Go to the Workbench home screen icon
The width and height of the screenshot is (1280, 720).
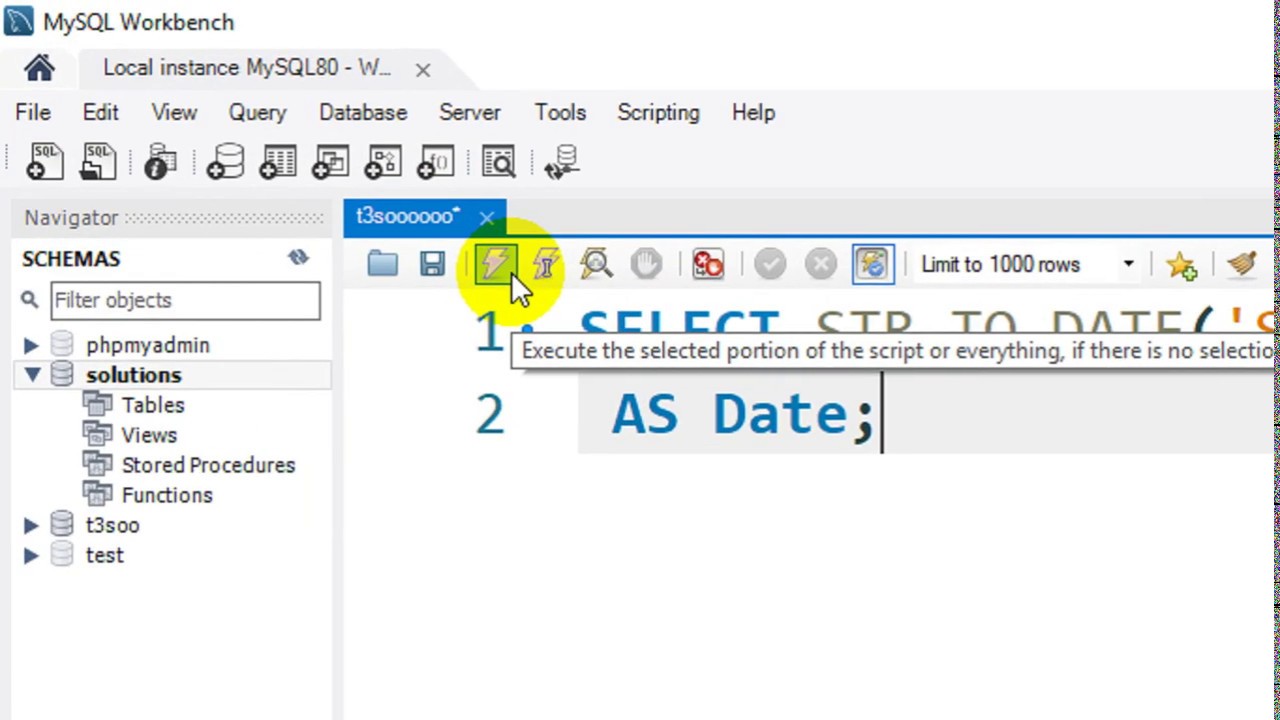[x=40, y=68]
